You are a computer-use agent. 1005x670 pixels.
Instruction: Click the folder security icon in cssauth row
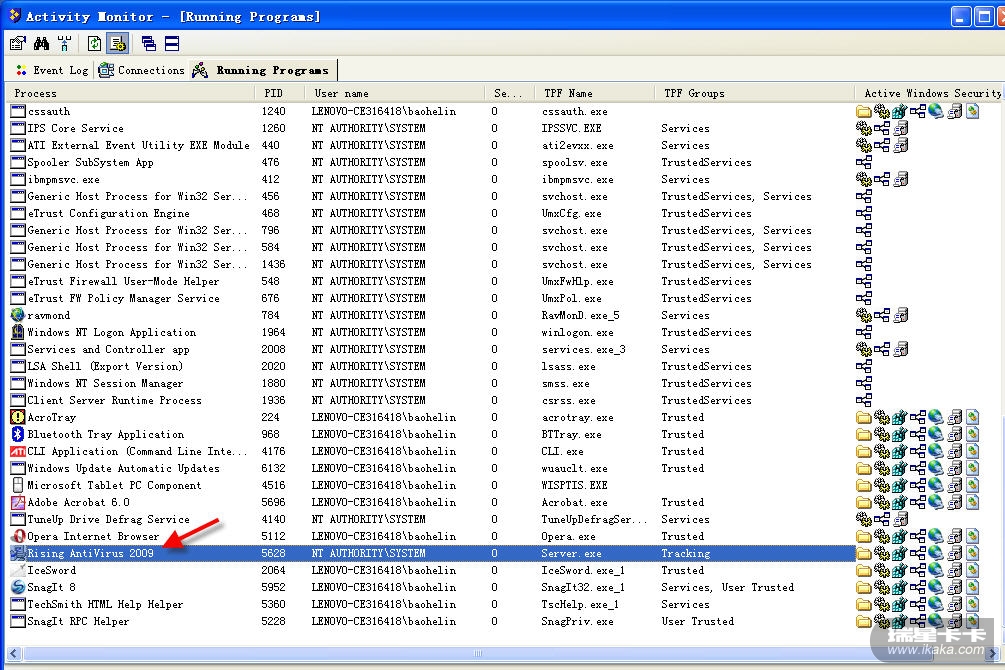coord(863,112)
